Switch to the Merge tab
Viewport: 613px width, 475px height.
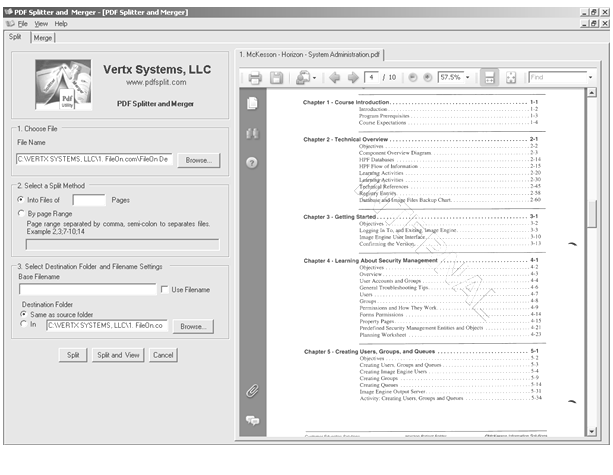[x=43, y=38]
